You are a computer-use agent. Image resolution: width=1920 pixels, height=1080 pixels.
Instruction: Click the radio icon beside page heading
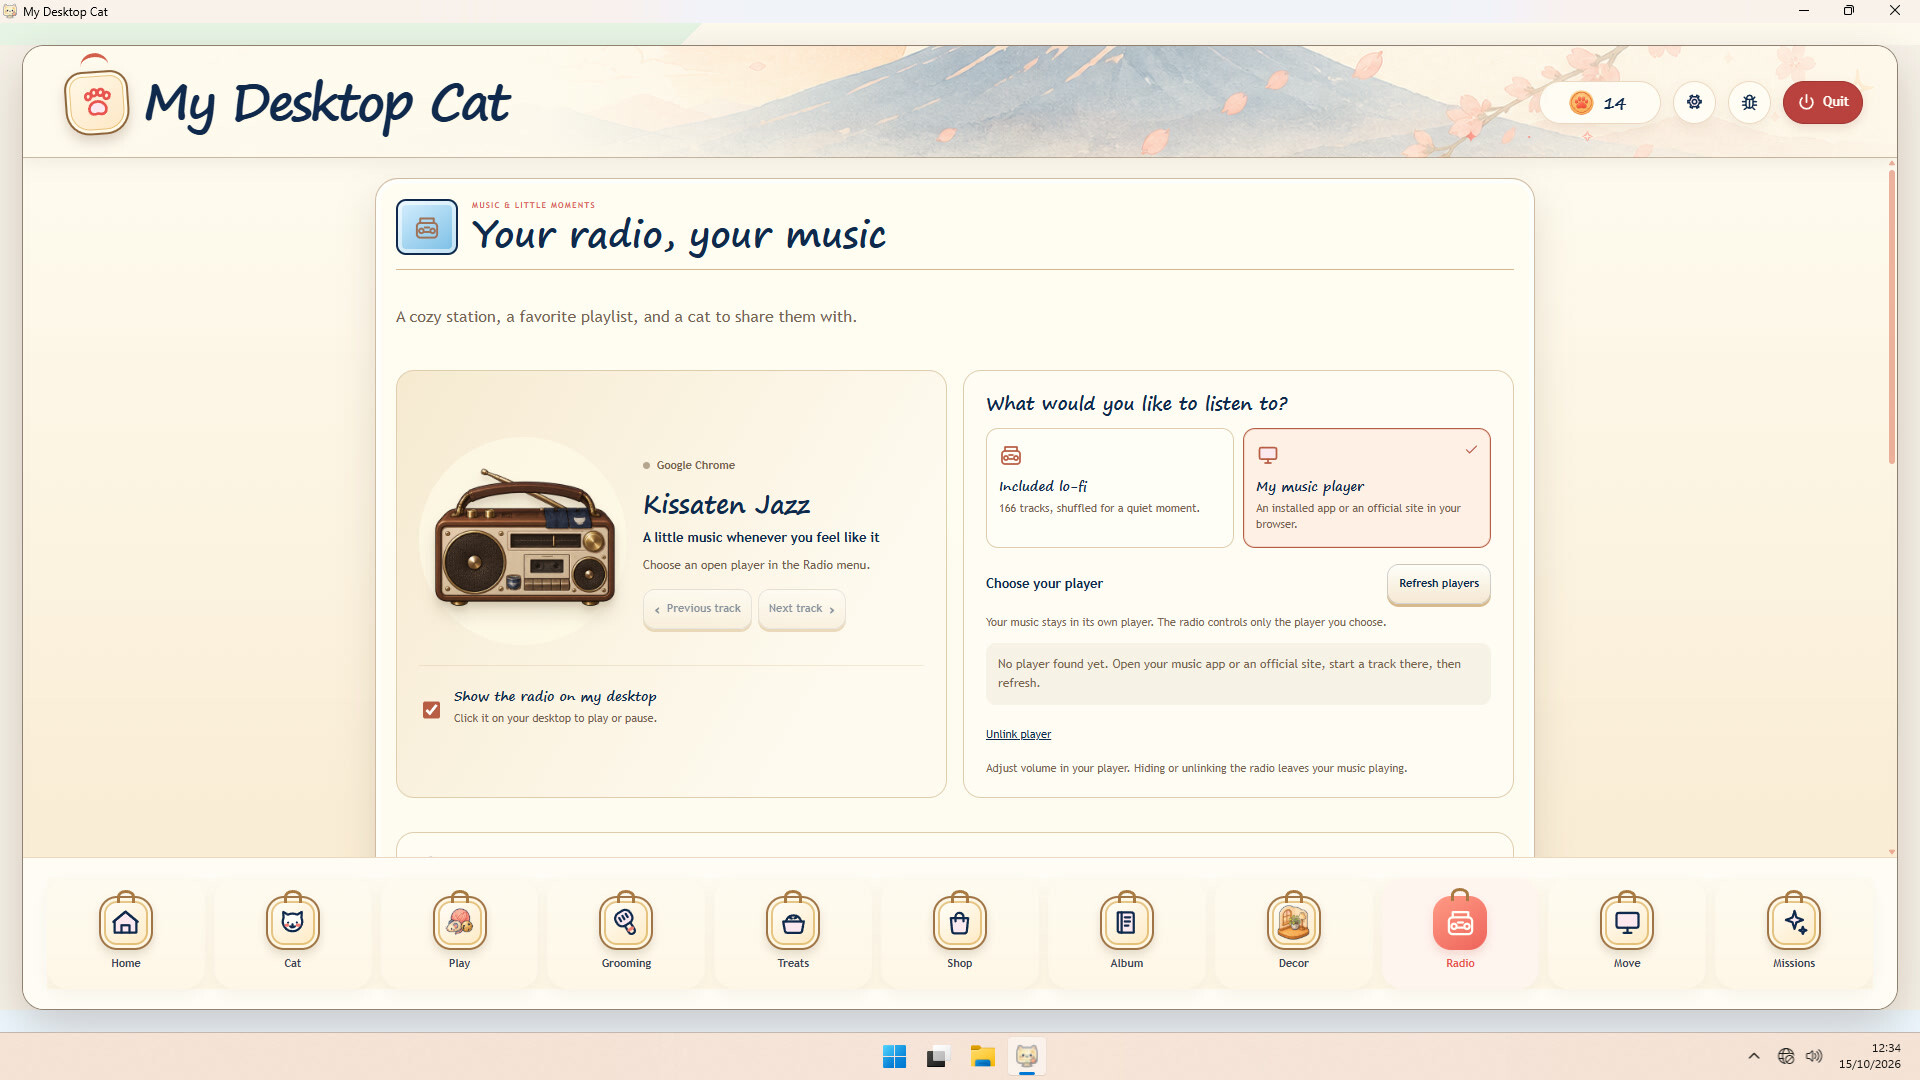427,227
